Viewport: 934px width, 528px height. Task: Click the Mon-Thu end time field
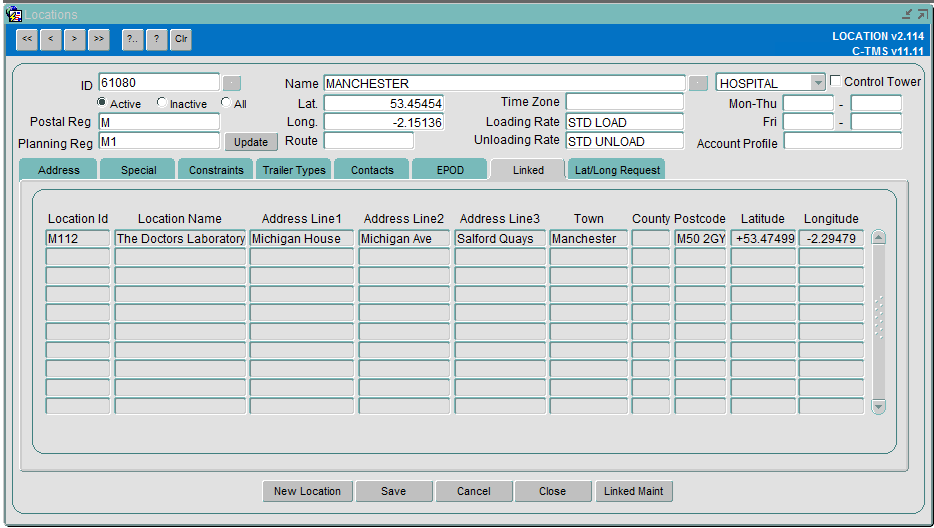tap(876, 103)
